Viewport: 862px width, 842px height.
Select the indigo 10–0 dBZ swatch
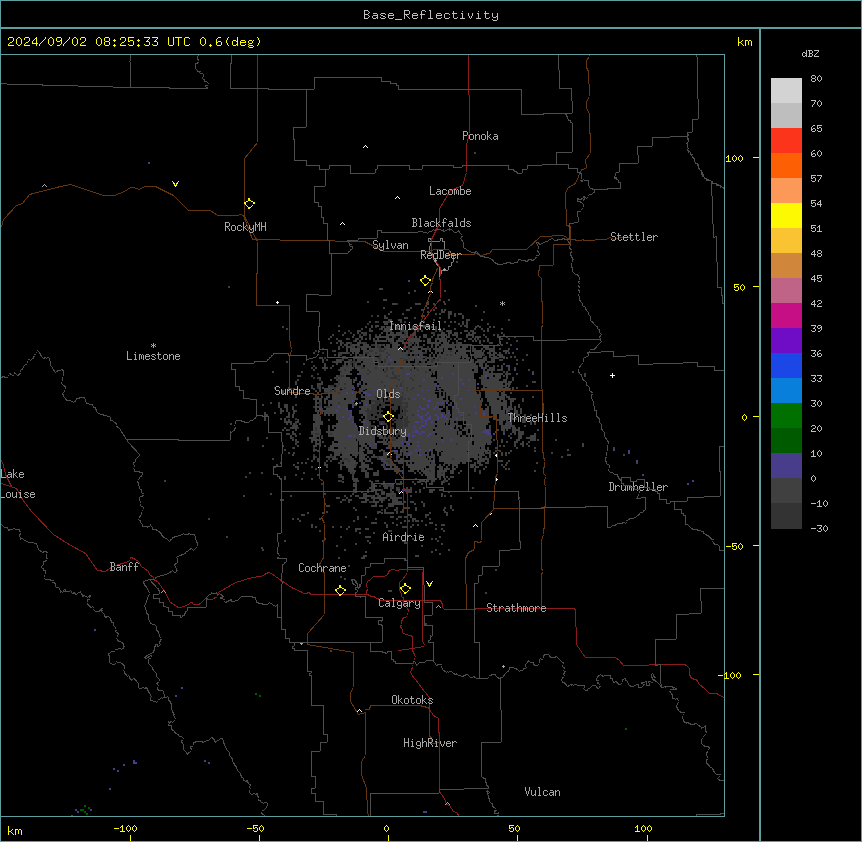[786, 466]
